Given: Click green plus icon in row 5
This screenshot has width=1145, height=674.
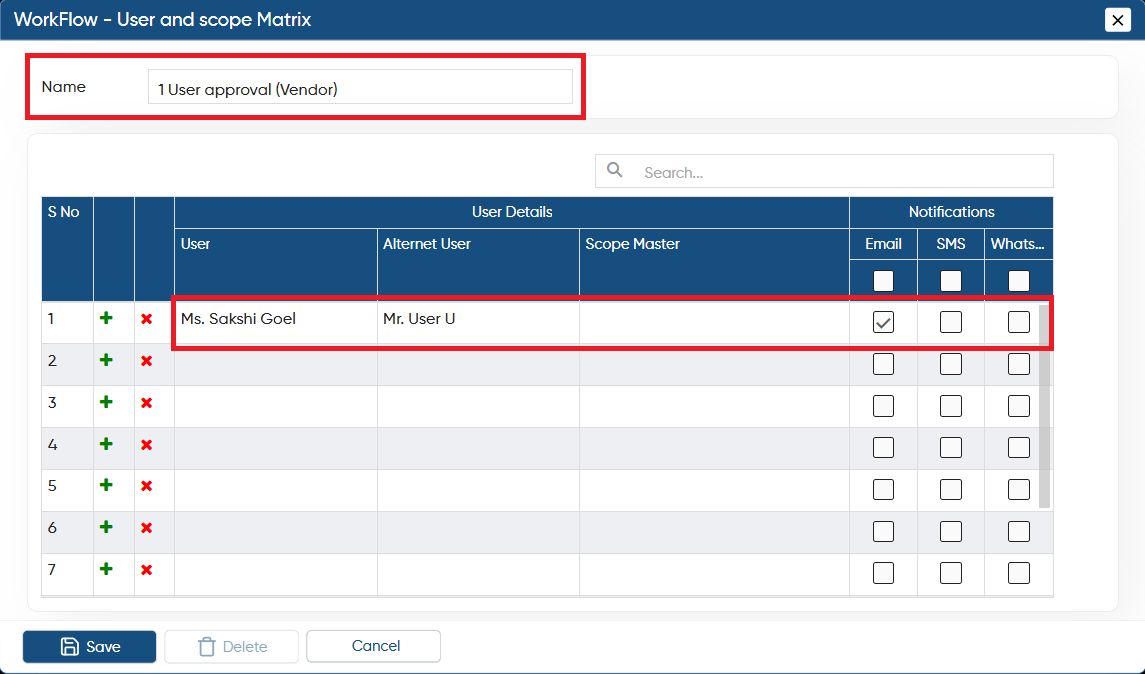Looking at the screenshot, I should pyautogui.click(x=107, y=485).
